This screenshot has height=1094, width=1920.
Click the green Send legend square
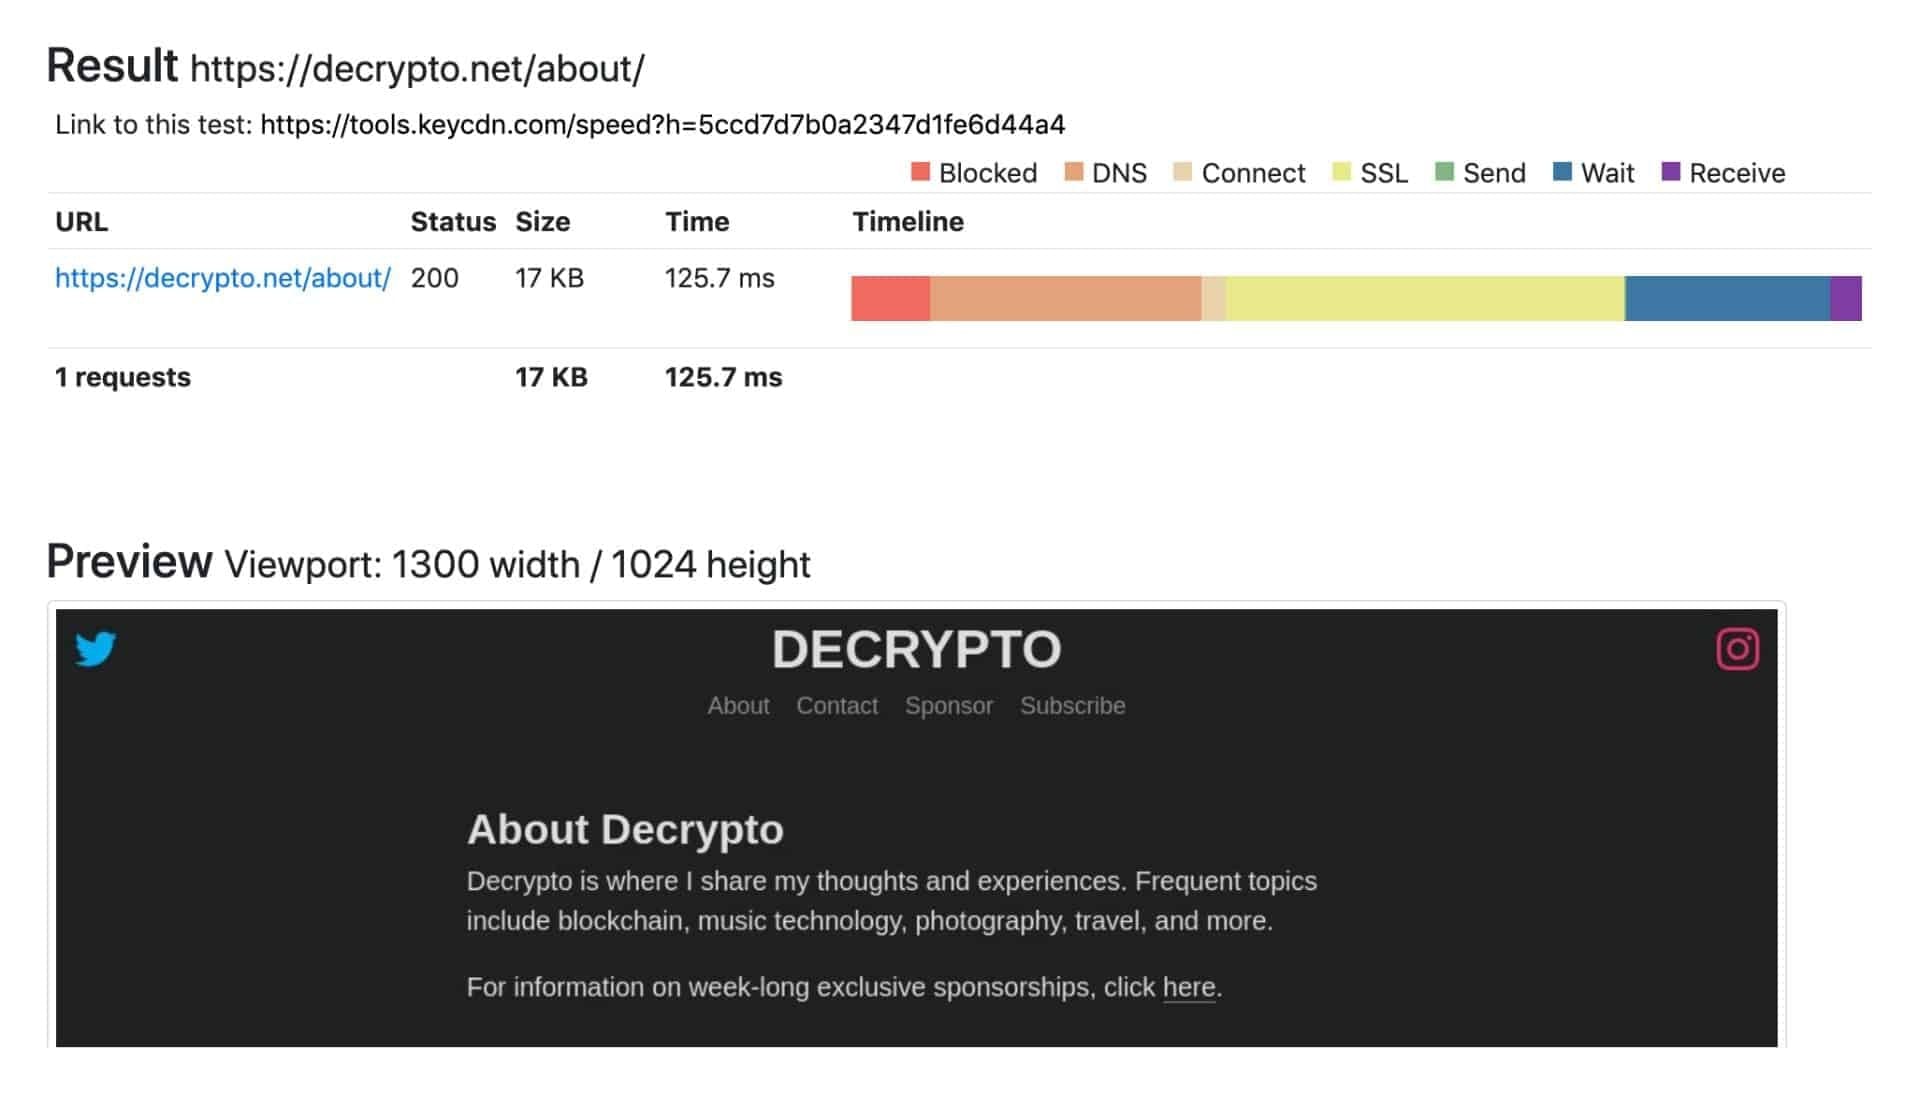point(1444,172)
